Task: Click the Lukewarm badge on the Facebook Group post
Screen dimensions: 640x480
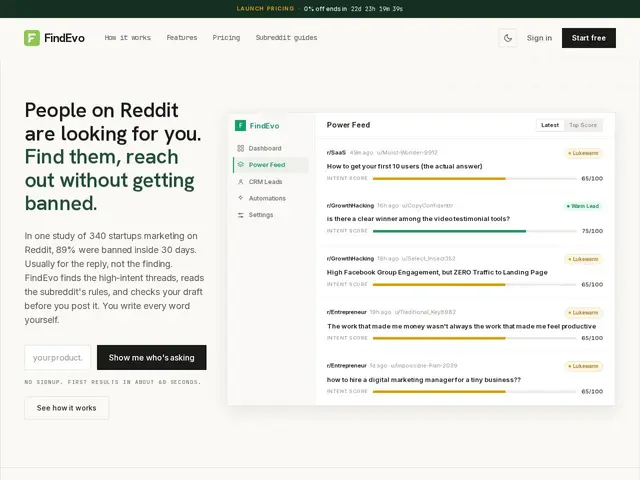Action: [583, 259]
